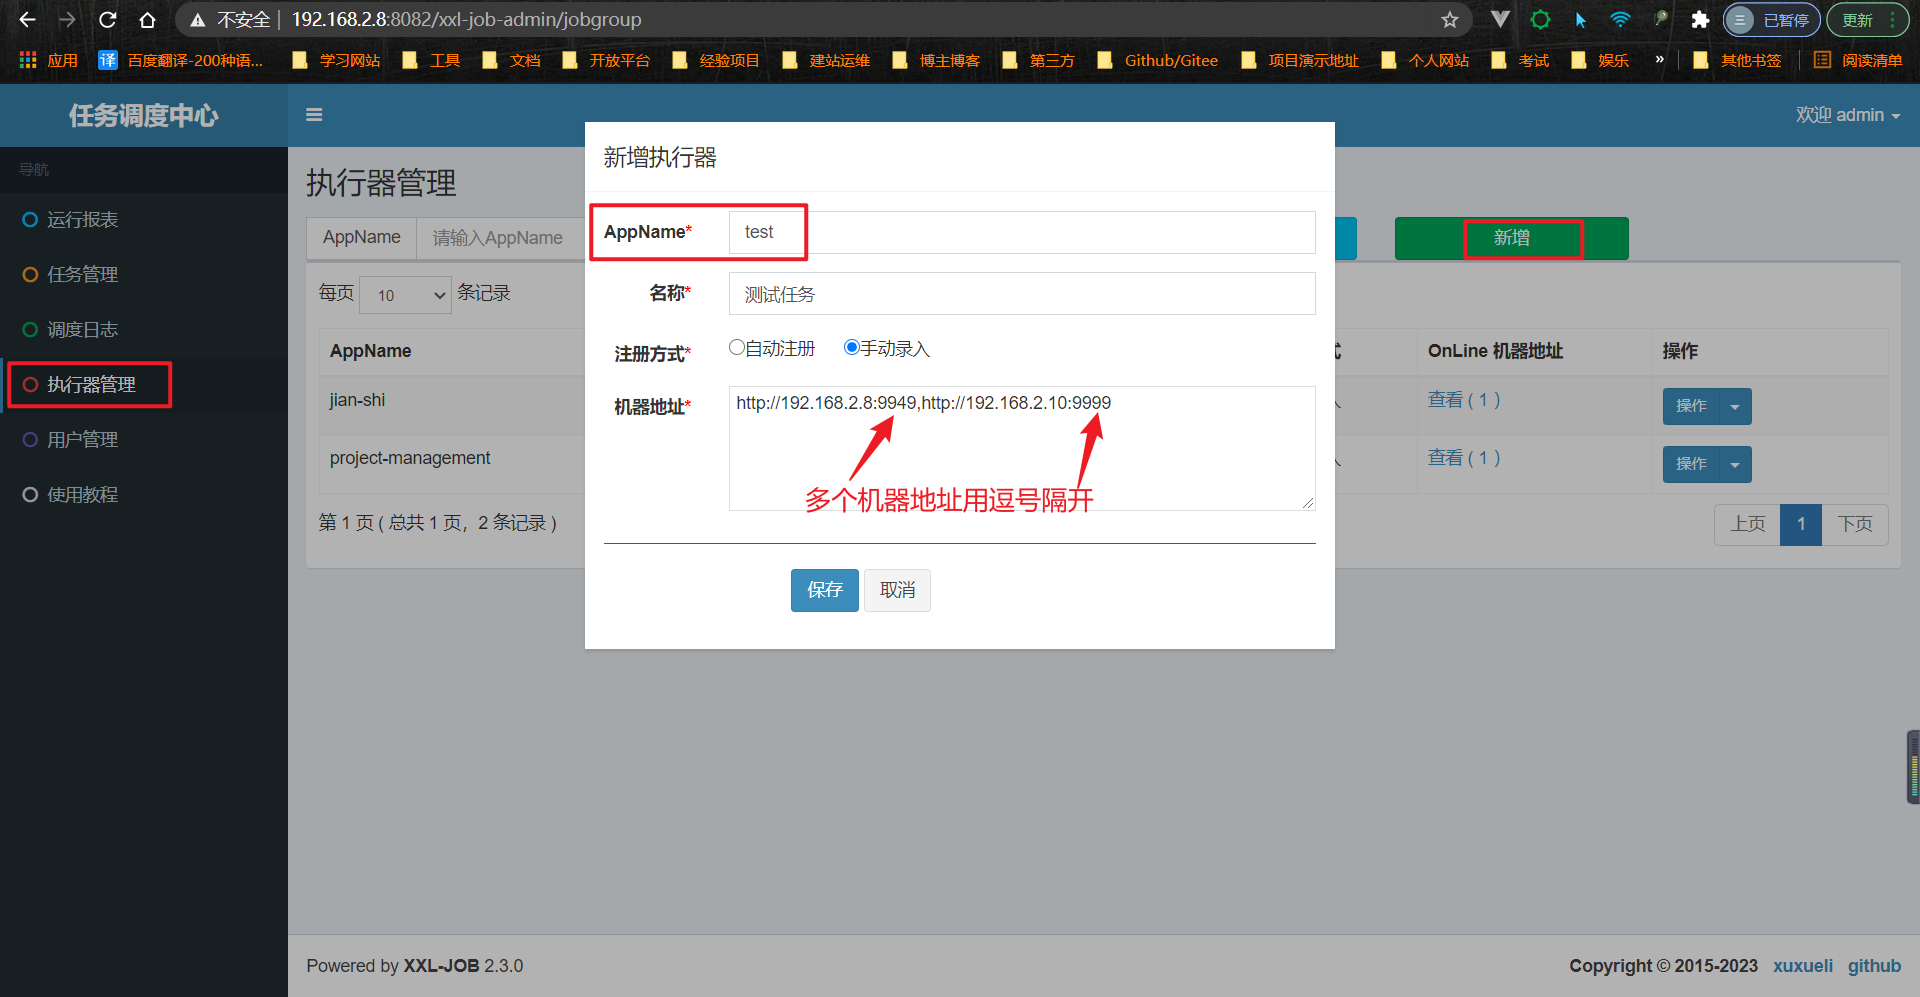Image resolution: width=1920 pixels, height=997 pixels.
Task: Open the browser extensions puzzle icon
Action: (1700, 19)
